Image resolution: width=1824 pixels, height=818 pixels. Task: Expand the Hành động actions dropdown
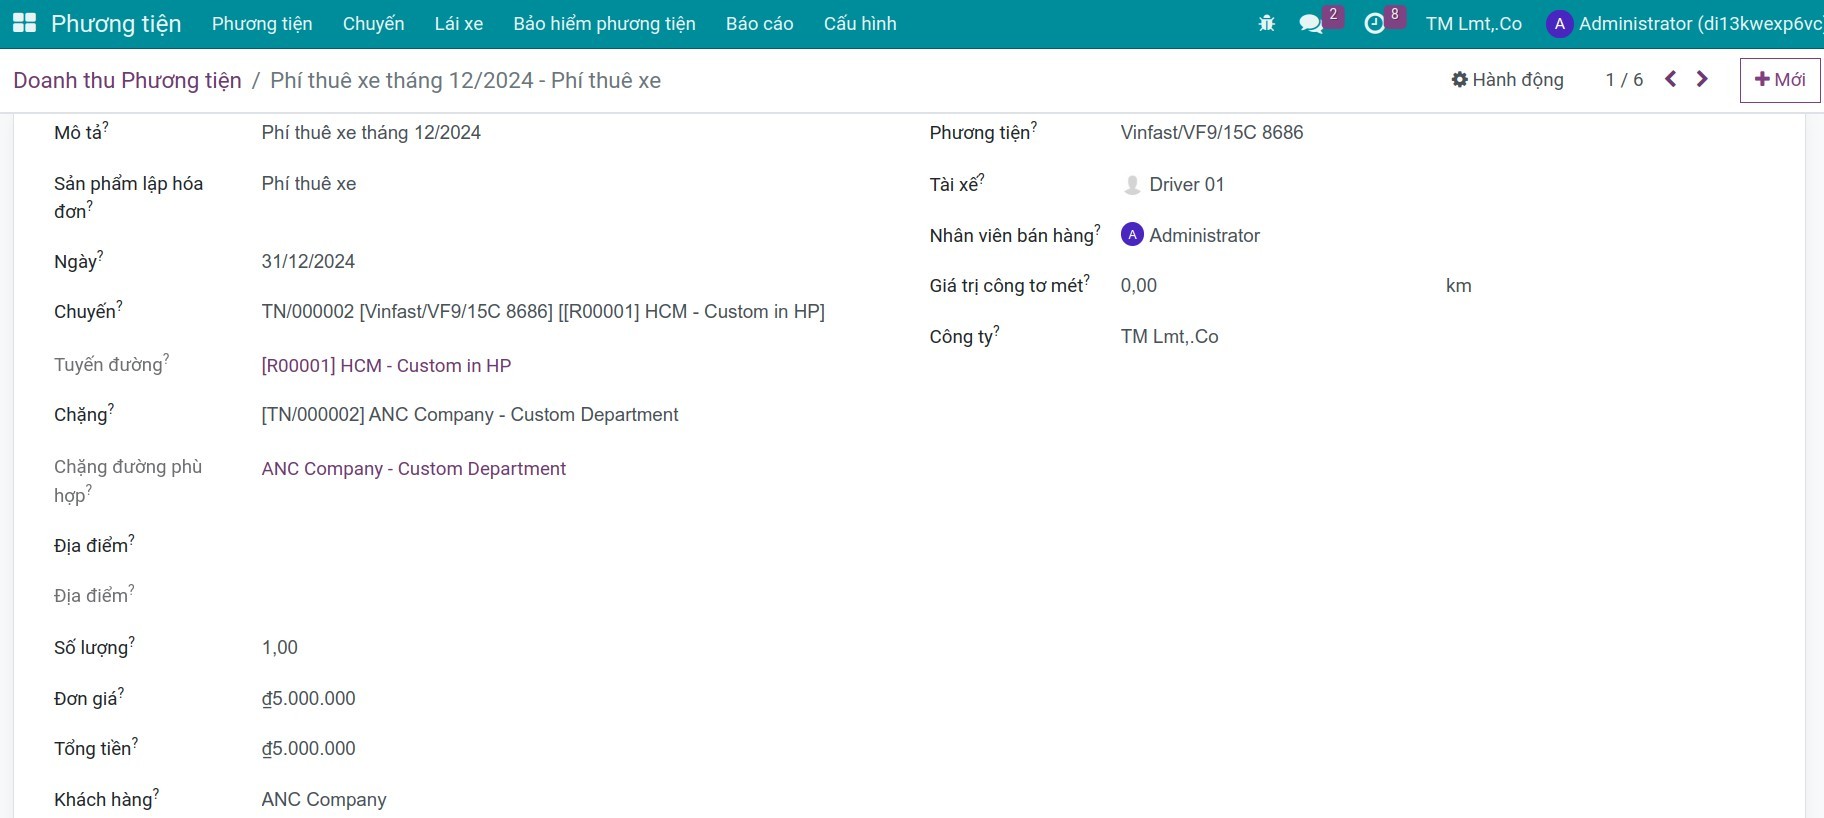click(x=1508, y=79)
